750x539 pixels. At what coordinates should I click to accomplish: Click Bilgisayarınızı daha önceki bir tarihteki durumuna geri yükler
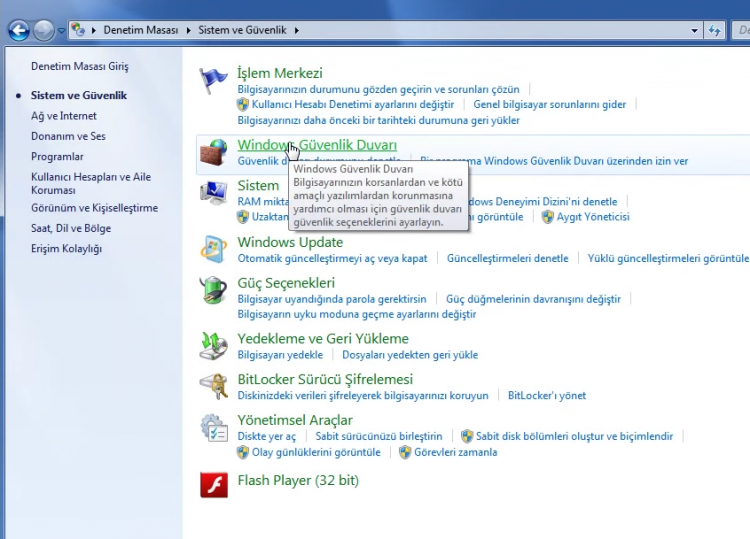tap(378, 120)
